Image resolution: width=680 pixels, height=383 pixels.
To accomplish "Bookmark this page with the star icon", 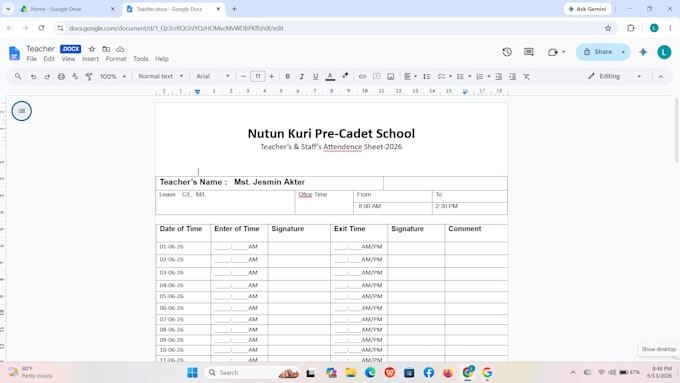I will pyautogui.click(x=608, y=28).
